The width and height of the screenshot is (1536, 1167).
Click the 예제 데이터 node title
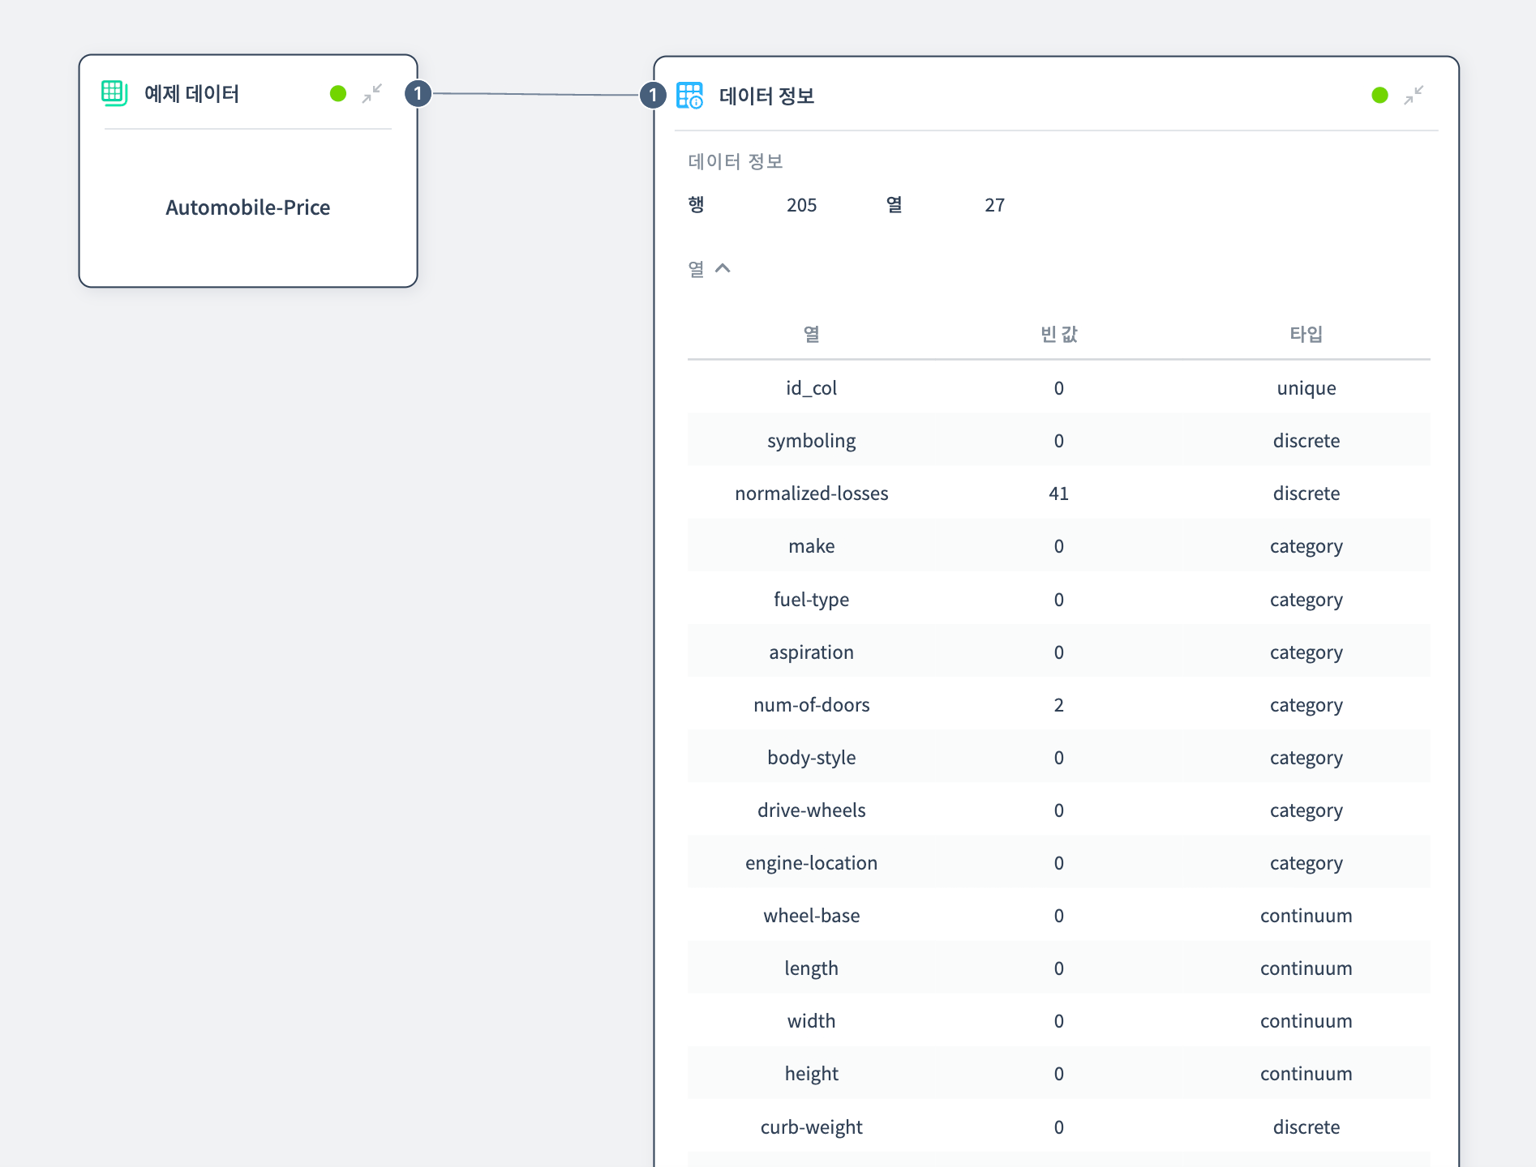(x=191, y=93)
